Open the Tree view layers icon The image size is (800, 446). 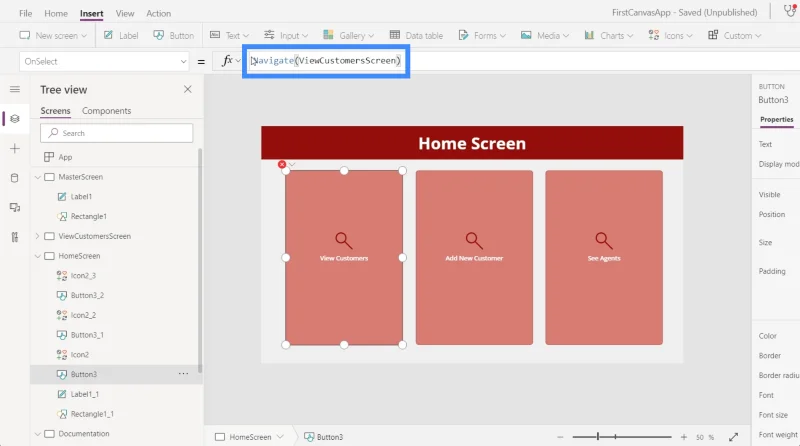click(15, 119)
